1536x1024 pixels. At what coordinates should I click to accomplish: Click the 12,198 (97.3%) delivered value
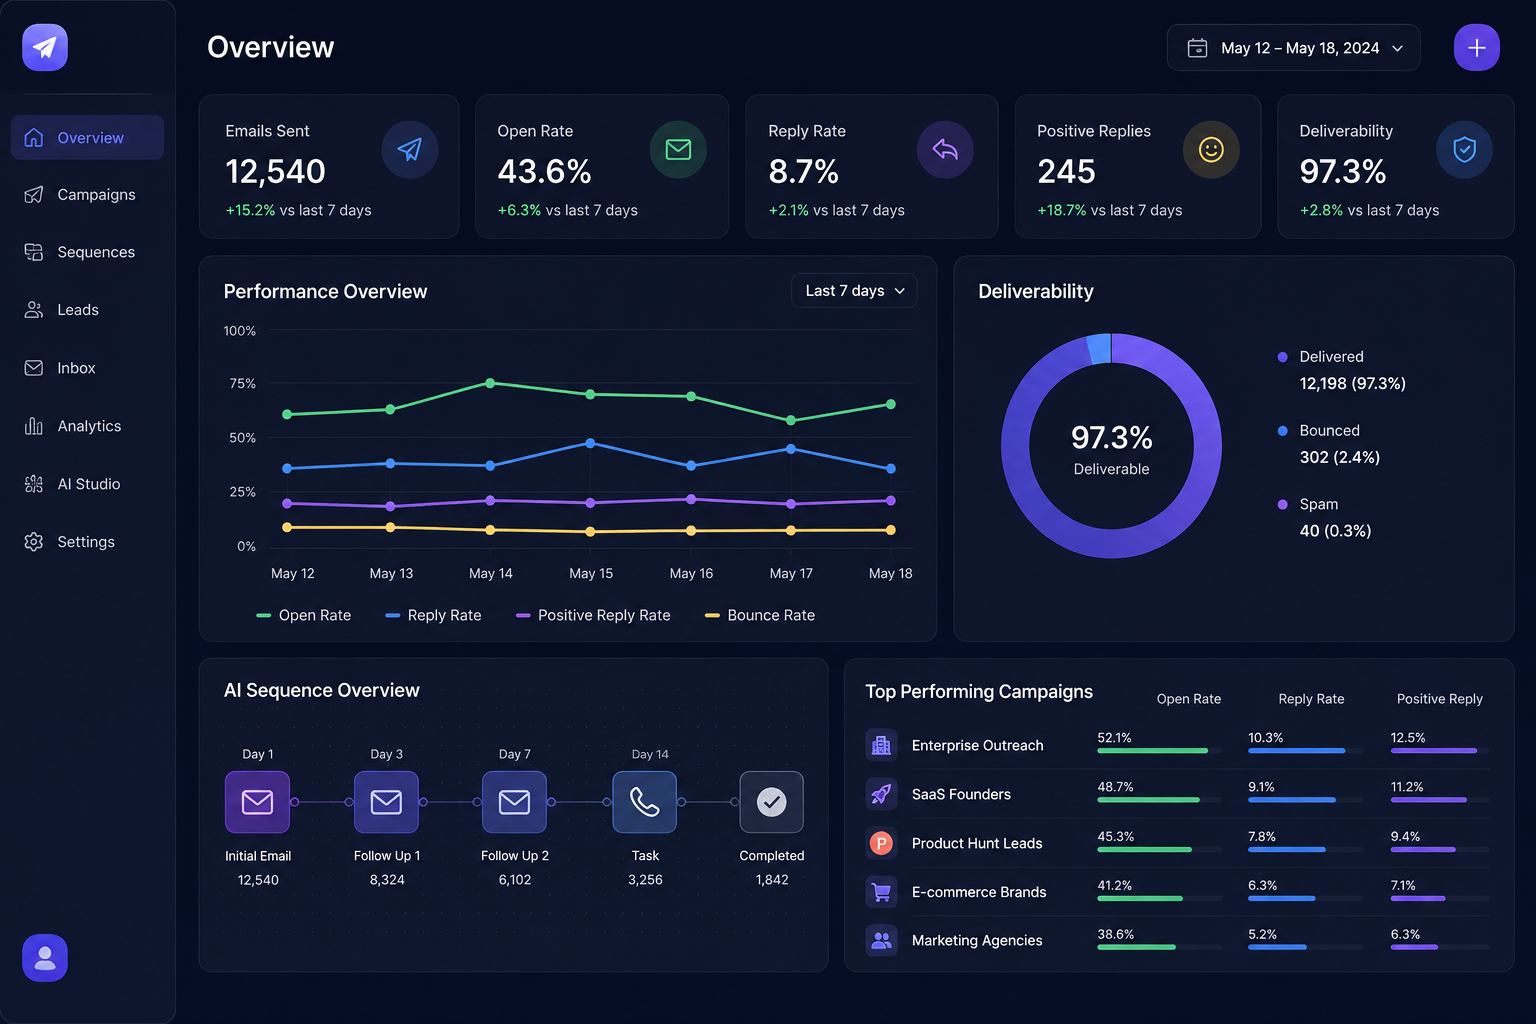pos(1352,384)
